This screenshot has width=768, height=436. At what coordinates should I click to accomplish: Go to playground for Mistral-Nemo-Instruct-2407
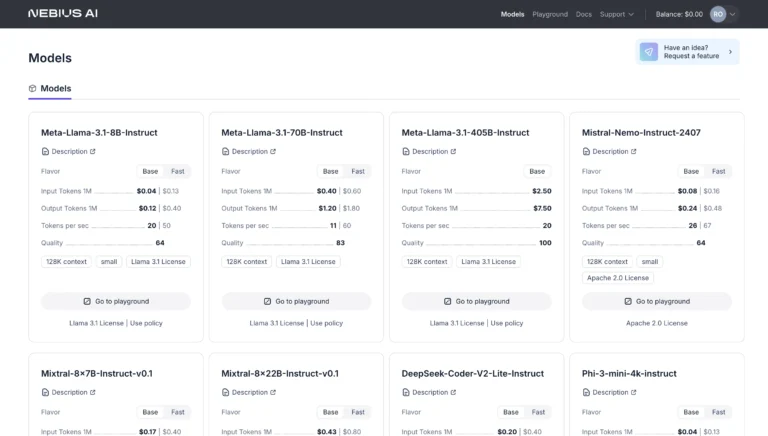657,301
